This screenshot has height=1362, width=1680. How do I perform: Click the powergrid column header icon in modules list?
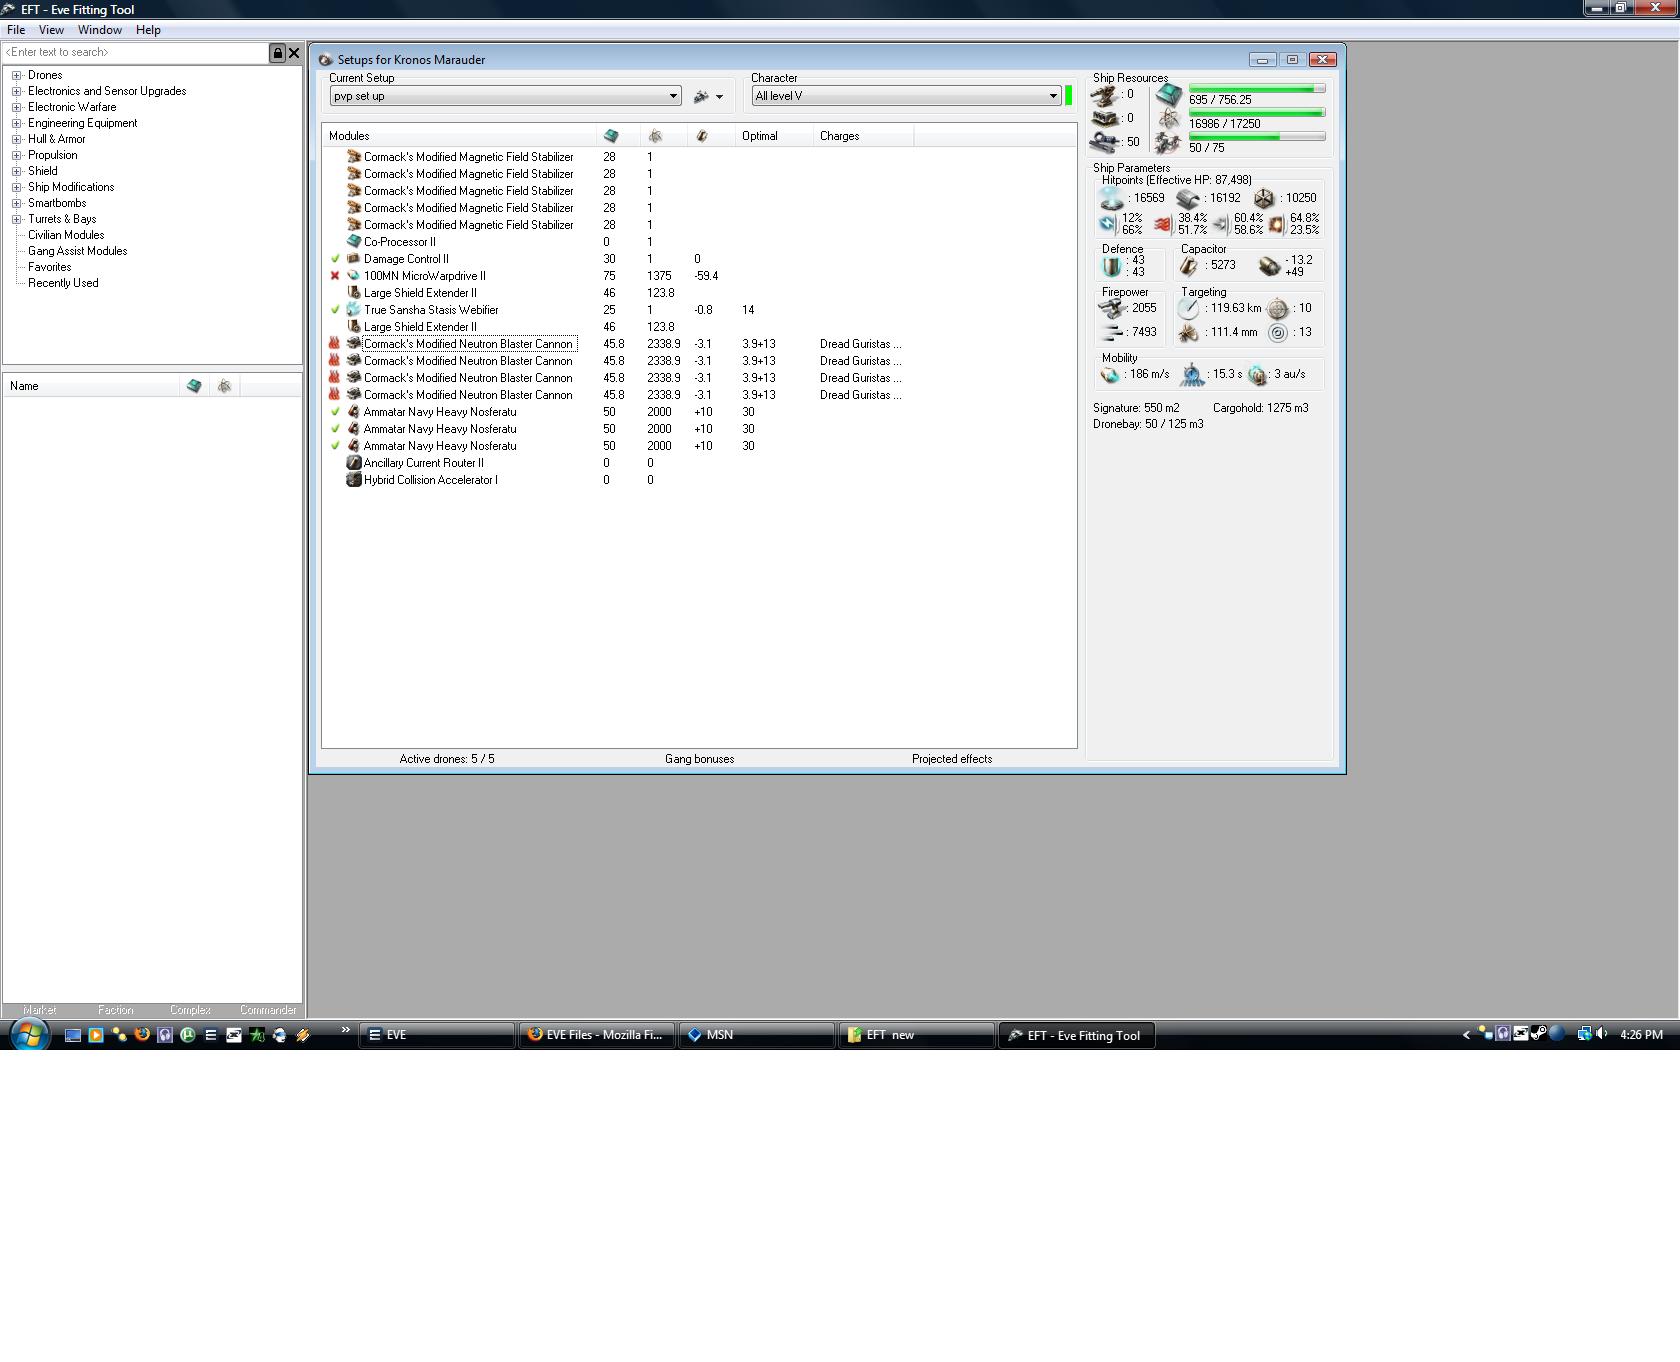coord(656,136)
